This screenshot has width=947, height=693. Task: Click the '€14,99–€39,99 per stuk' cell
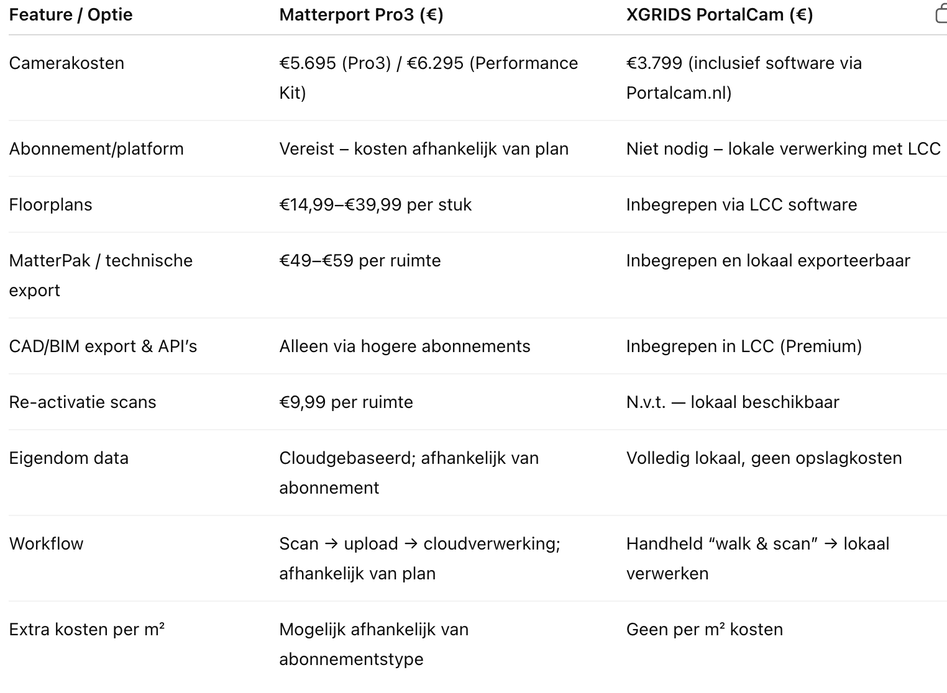(375, 205)
